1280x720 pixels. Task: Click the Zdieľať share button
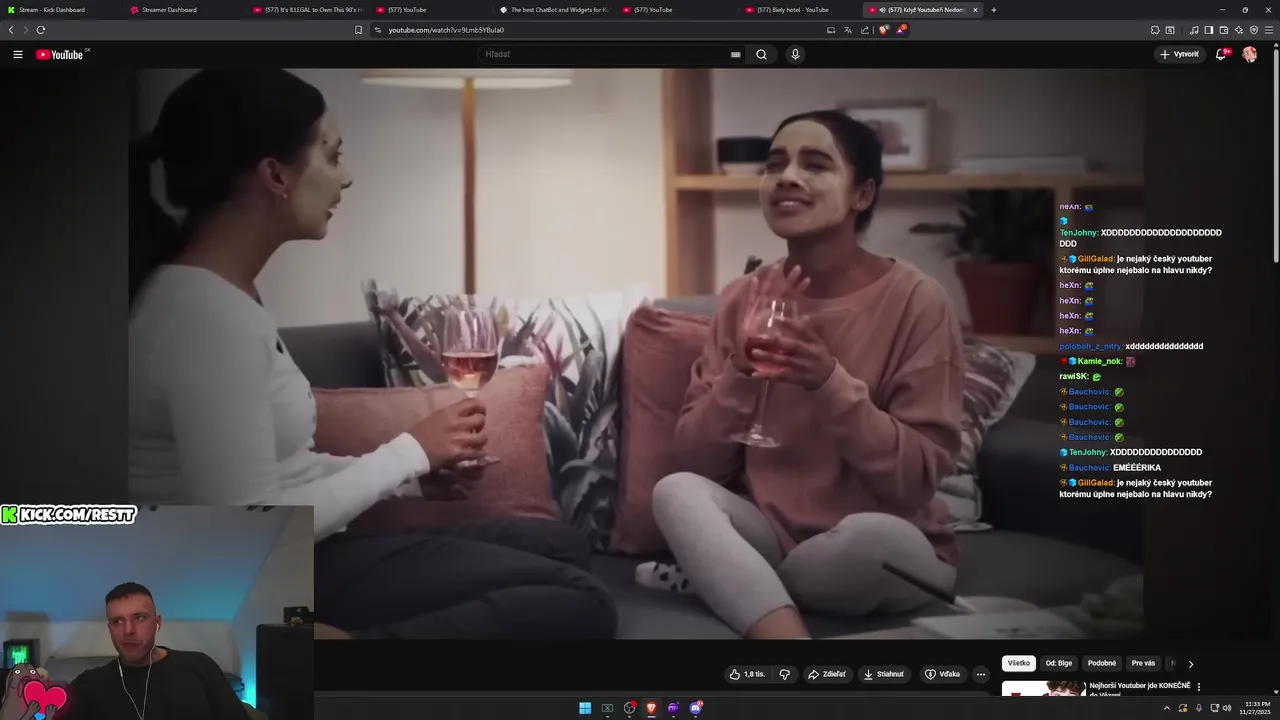tap(827, 674)
